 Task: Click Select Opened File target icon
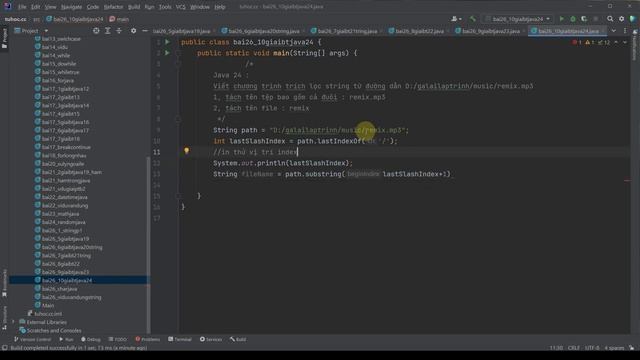(96, 31)
